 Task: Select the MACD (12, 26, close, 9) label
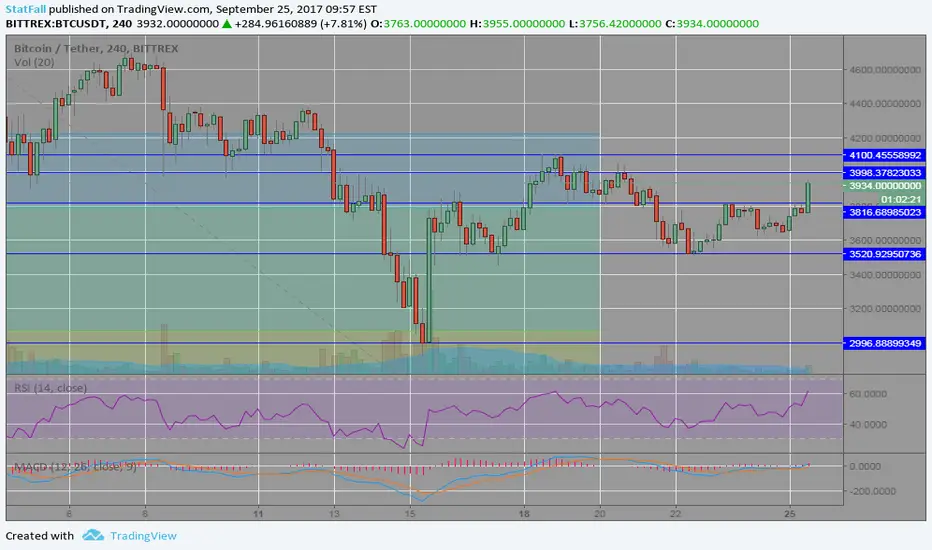point(75,467)
